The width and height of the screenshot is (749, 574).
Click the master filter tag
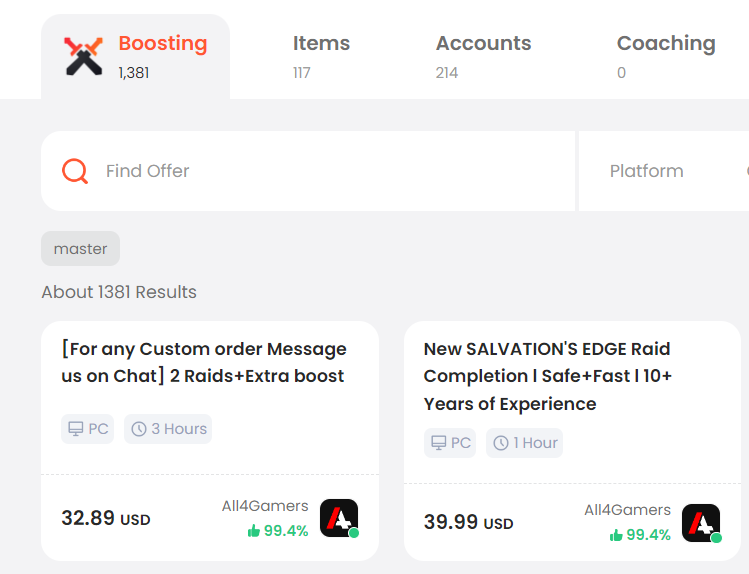[80, 249]
